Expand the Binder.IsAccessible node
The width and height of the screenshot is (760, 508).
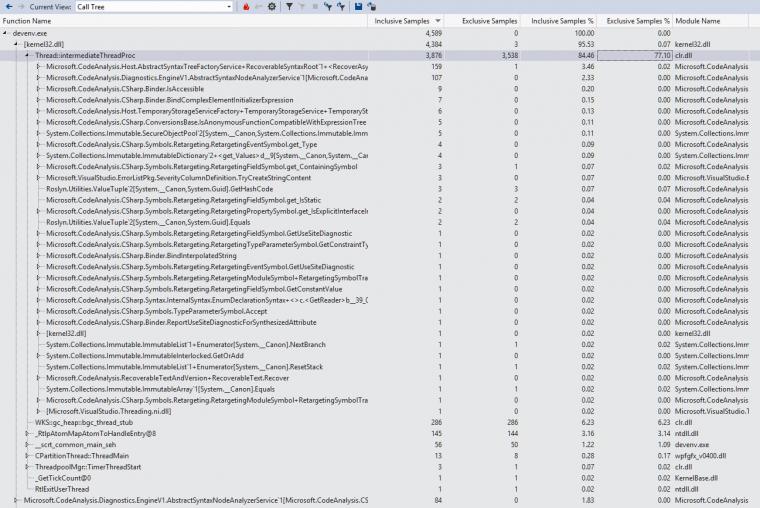38,89
